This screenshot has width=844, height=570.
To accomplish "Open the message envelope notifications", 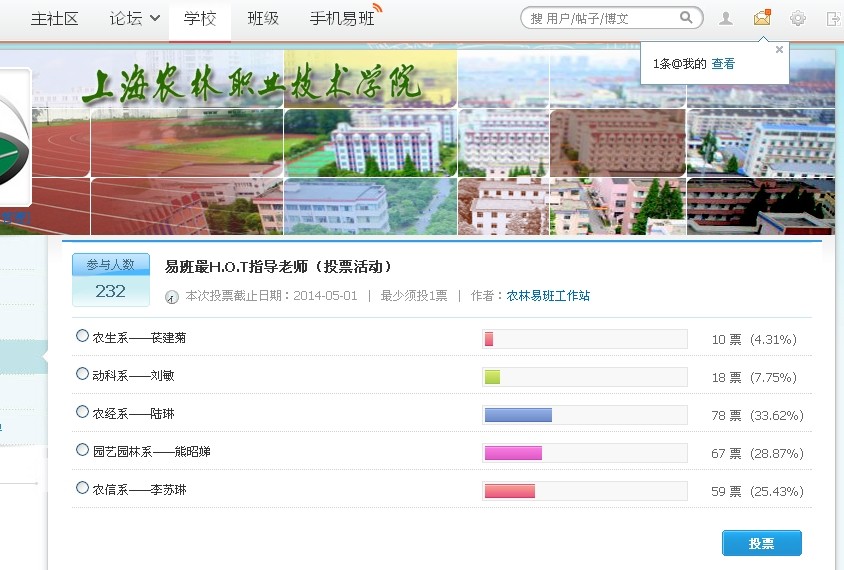I will pyautogui.click(x=762, y=18).
